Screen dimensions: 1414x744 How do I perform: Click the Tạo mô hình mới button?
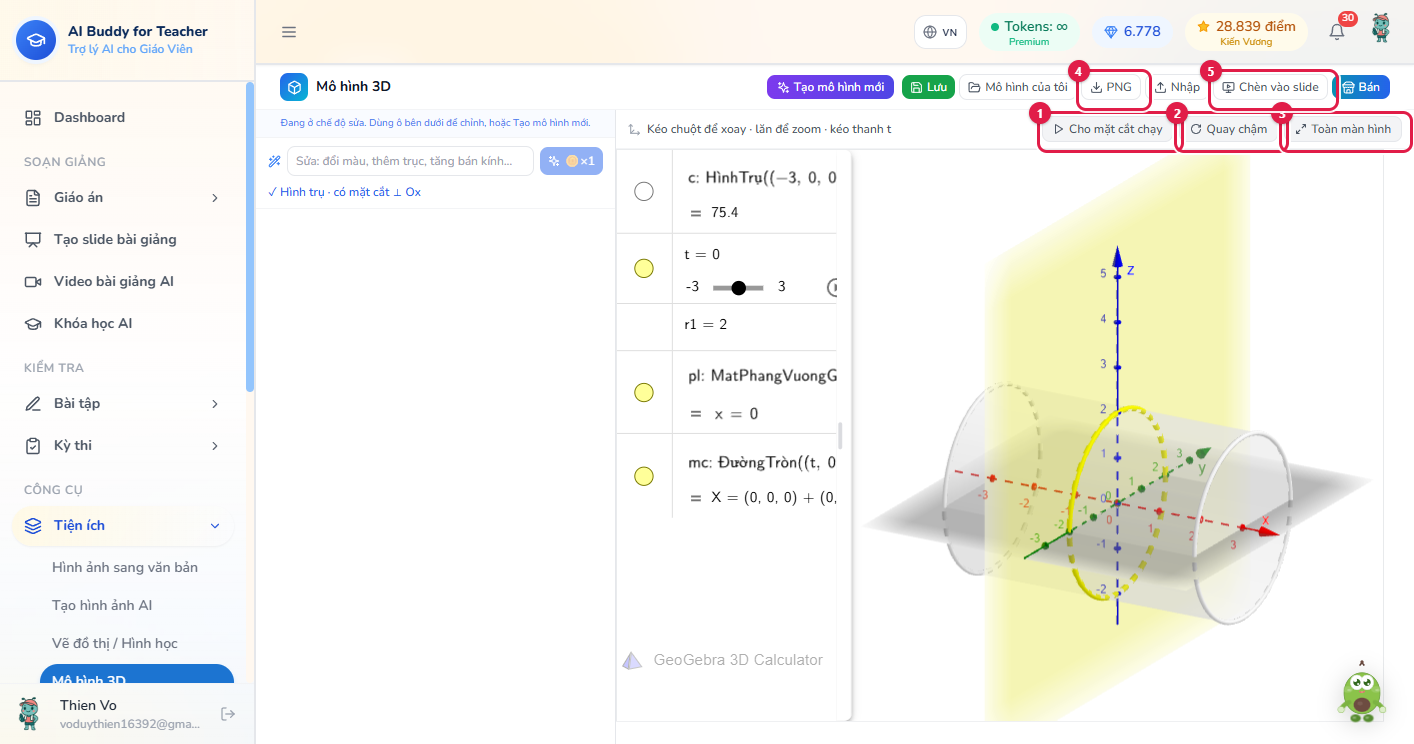coord(831,88)
